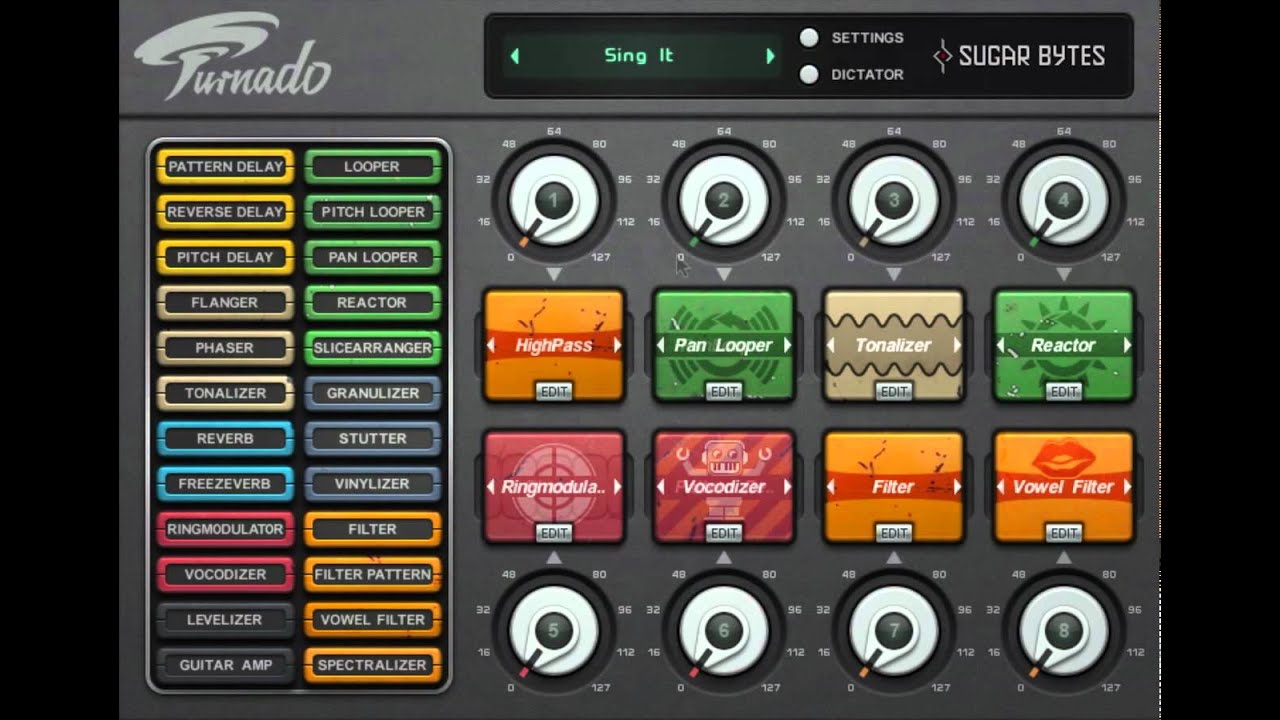Viewport: 1280px width, 720px height.
Task: Click knob 3 above the Tonalizer slot
Action: pos(893,201)
